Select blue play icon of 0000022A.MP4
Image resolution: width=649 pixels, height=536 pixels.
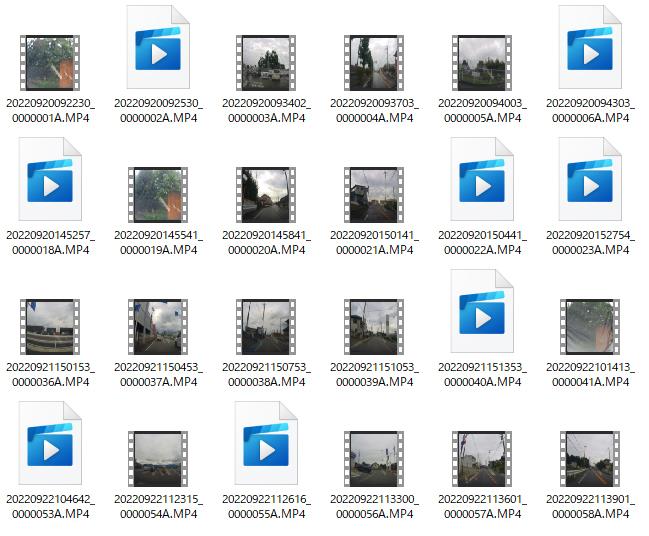tap(482, 179)
